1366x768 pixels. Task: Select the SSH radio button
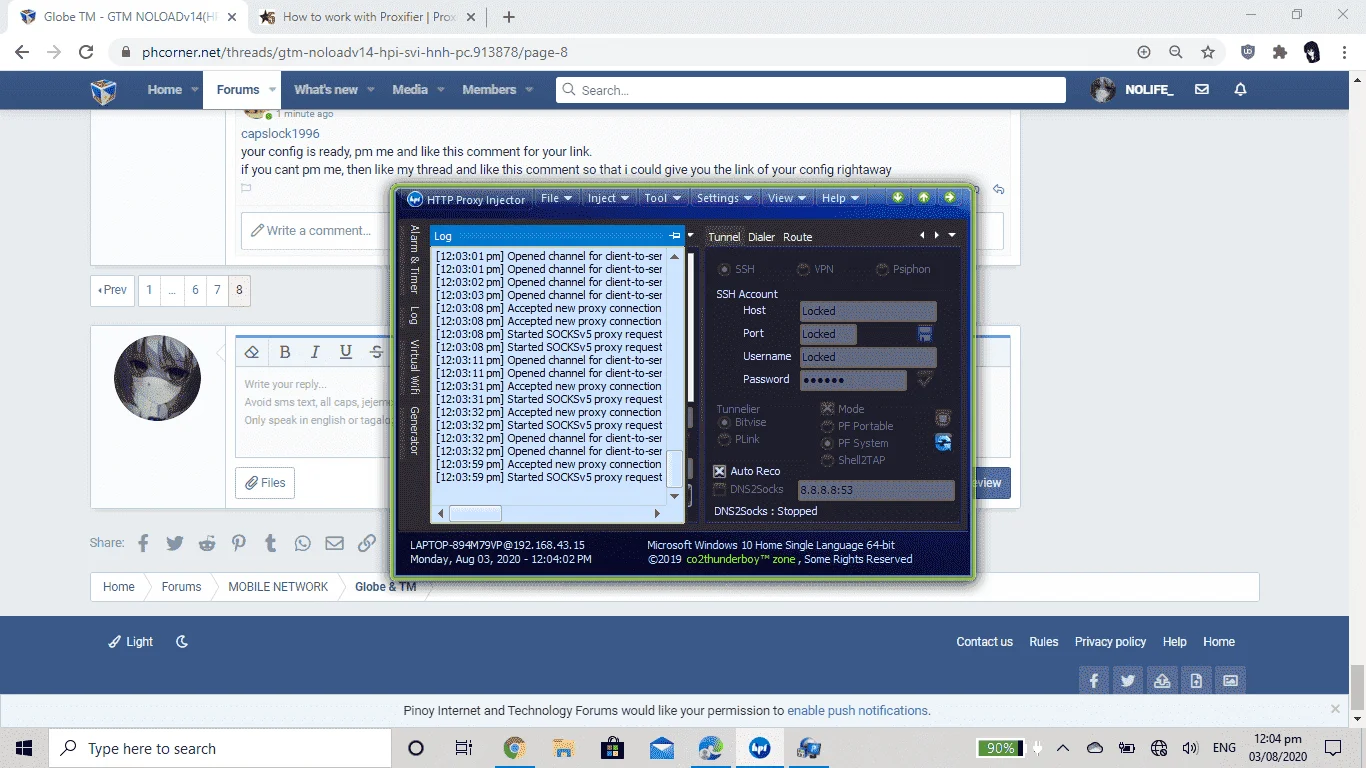click(723, 270)
